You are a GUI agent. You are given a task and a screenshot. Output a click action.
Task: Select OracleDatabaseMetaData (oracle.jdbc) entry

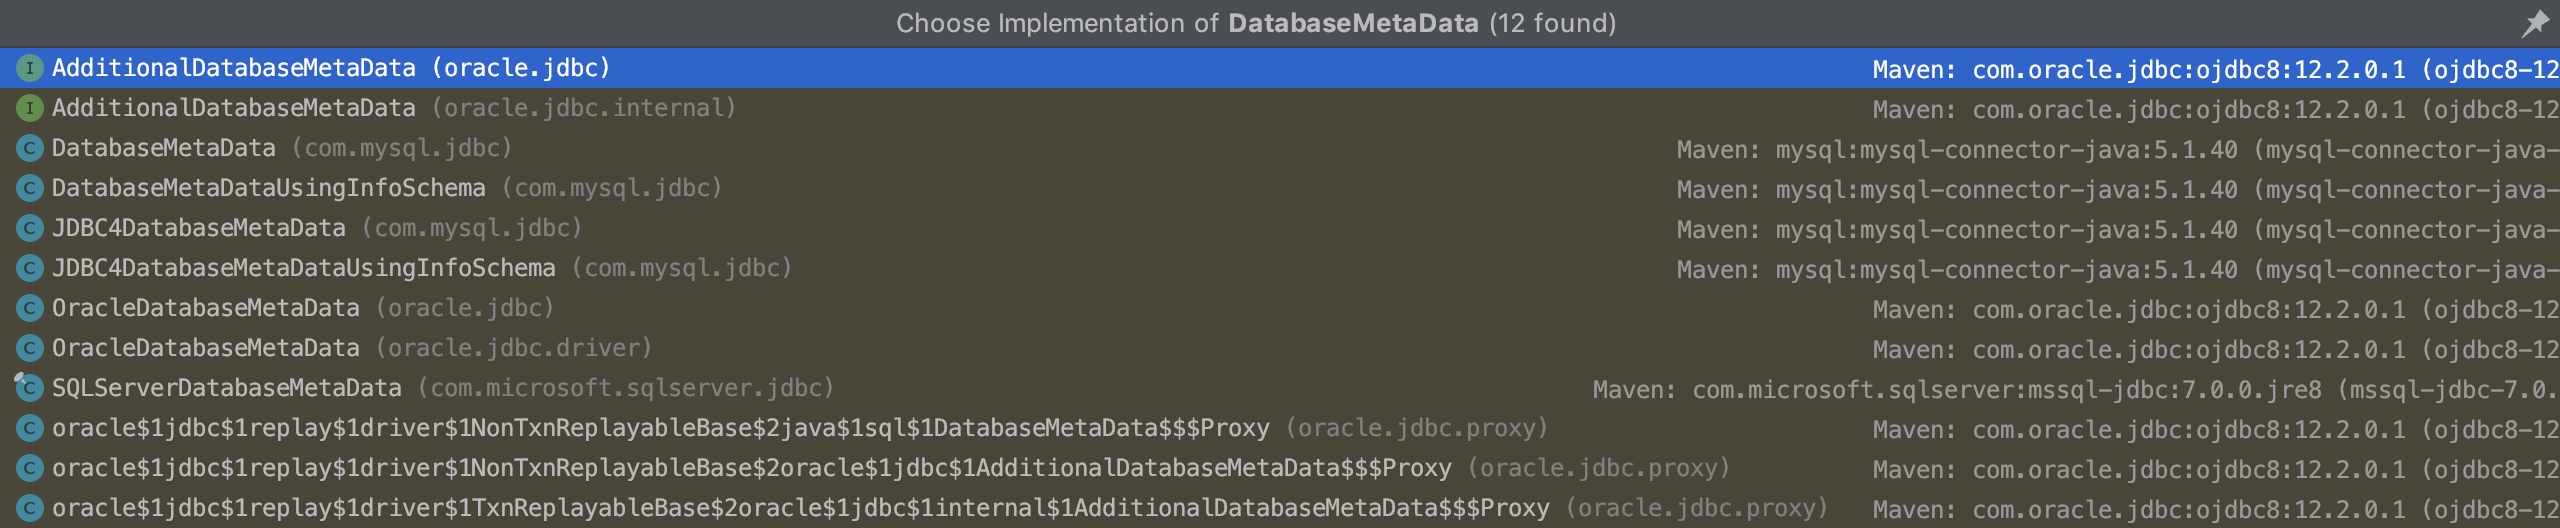[x=1280, y=308]
